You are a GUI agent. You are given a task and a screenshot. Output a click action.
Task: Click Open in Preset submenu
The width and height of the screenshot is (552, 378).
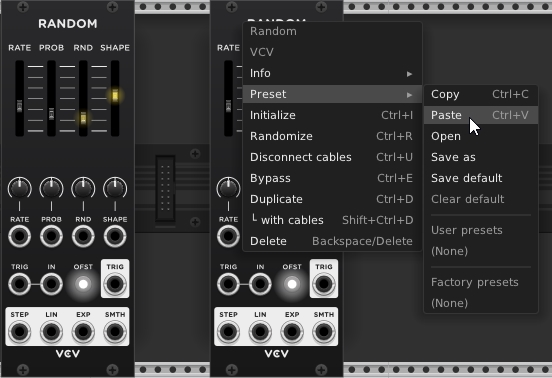coord(481,136)
